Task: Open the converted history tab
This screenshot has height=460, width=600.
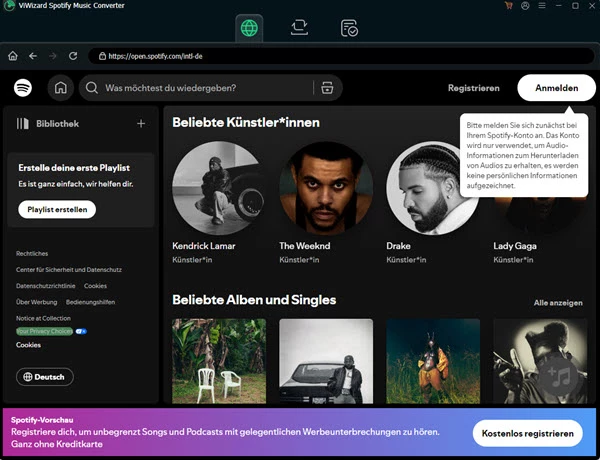Action: pos(349,28)
